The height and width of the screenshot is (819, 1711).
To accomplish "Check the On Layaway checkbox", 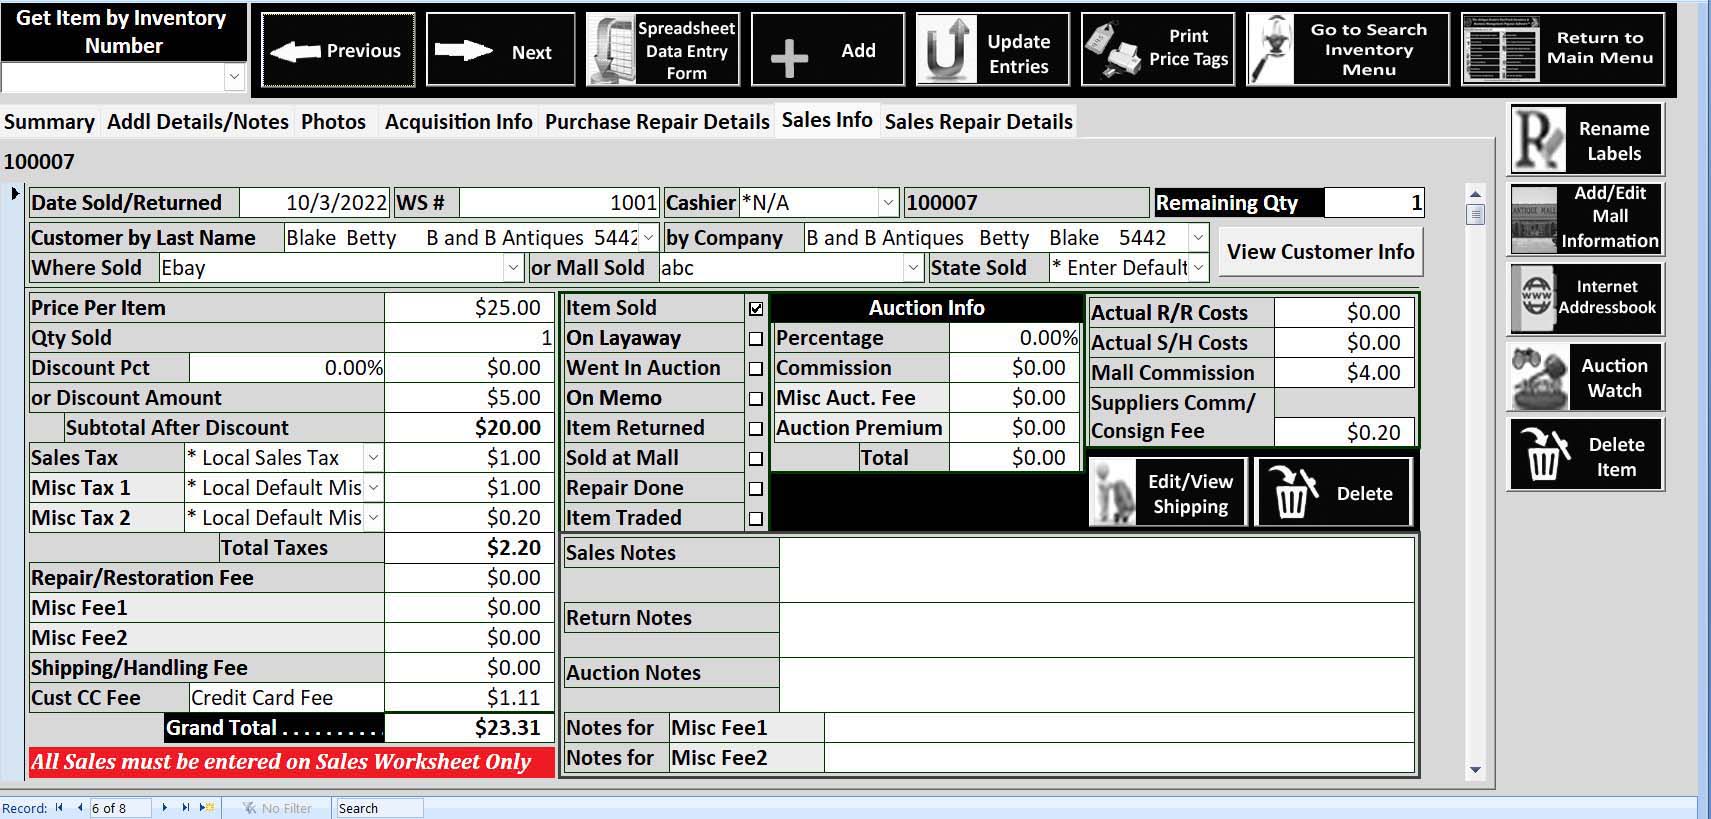I will [756, 339].
